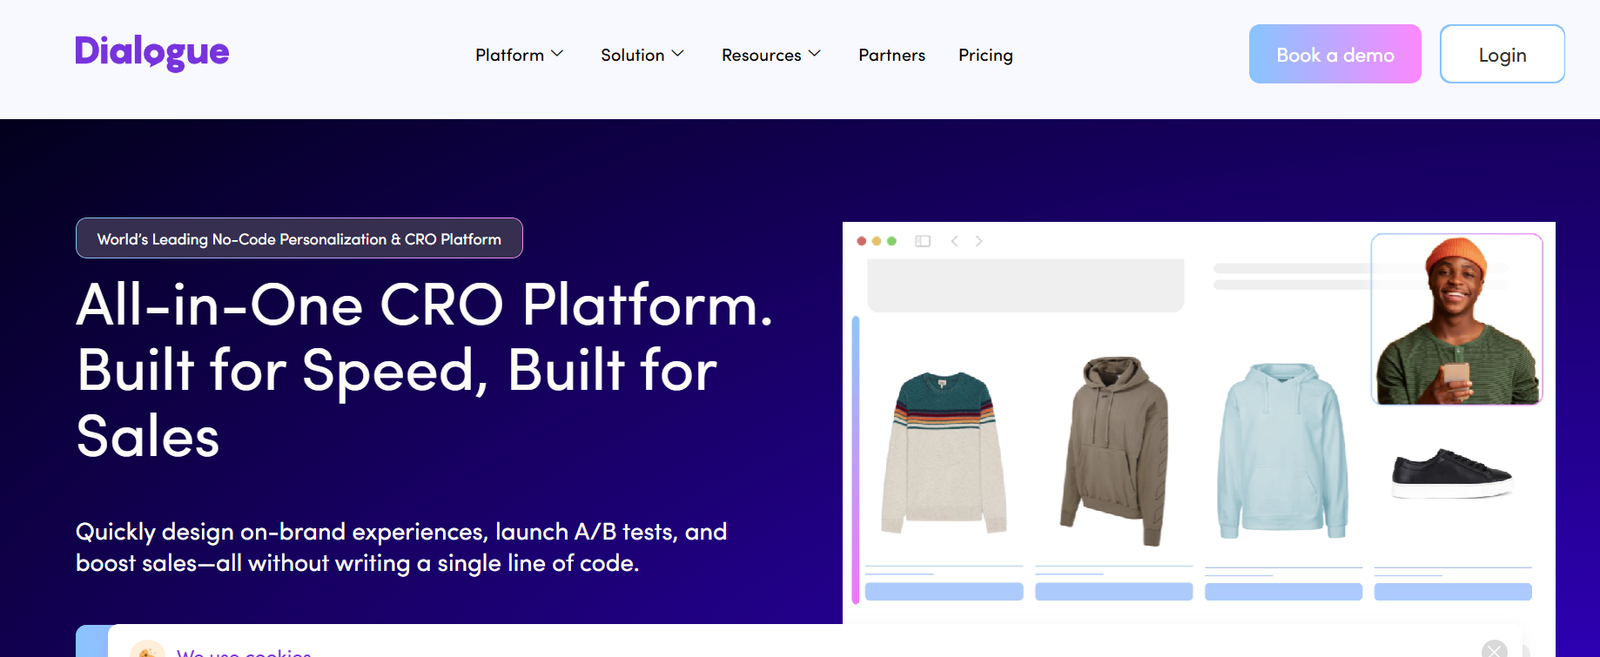Click the forward arrow in mock browser
The image size is (1600, 657).
(x=979, y=241)
